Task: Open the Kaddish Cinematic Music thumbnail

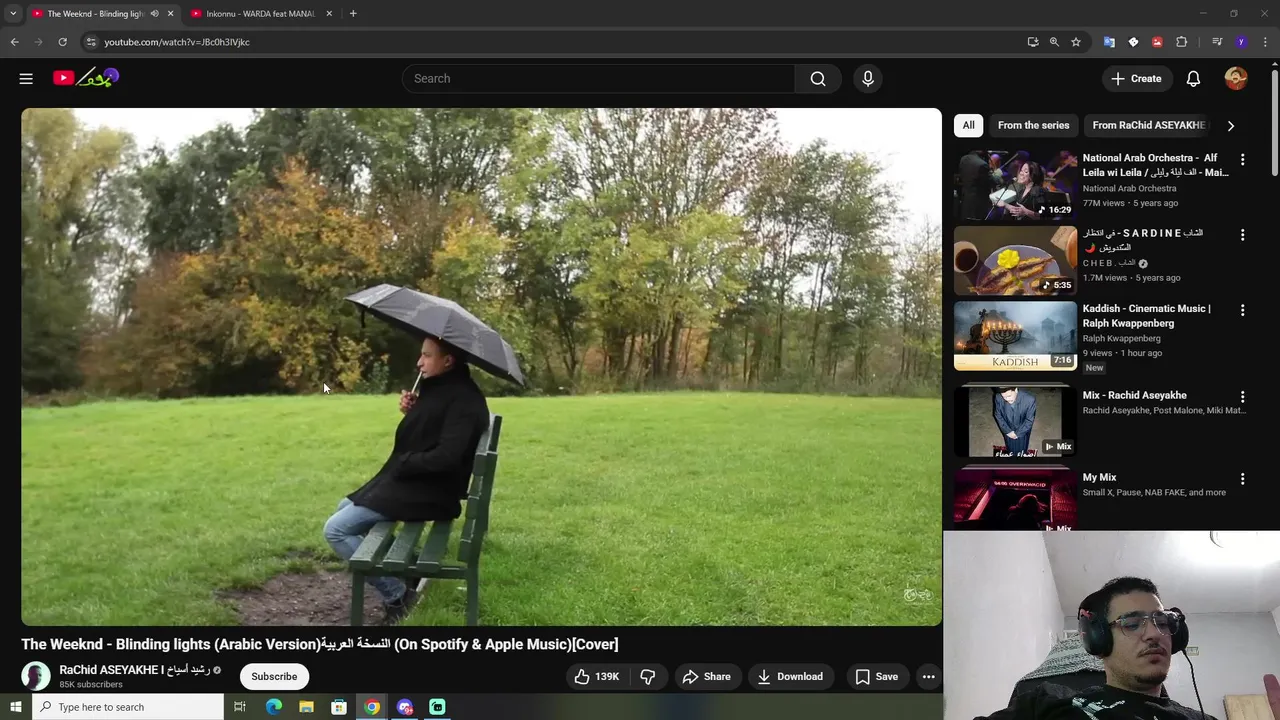Action: coord(1015,336)
